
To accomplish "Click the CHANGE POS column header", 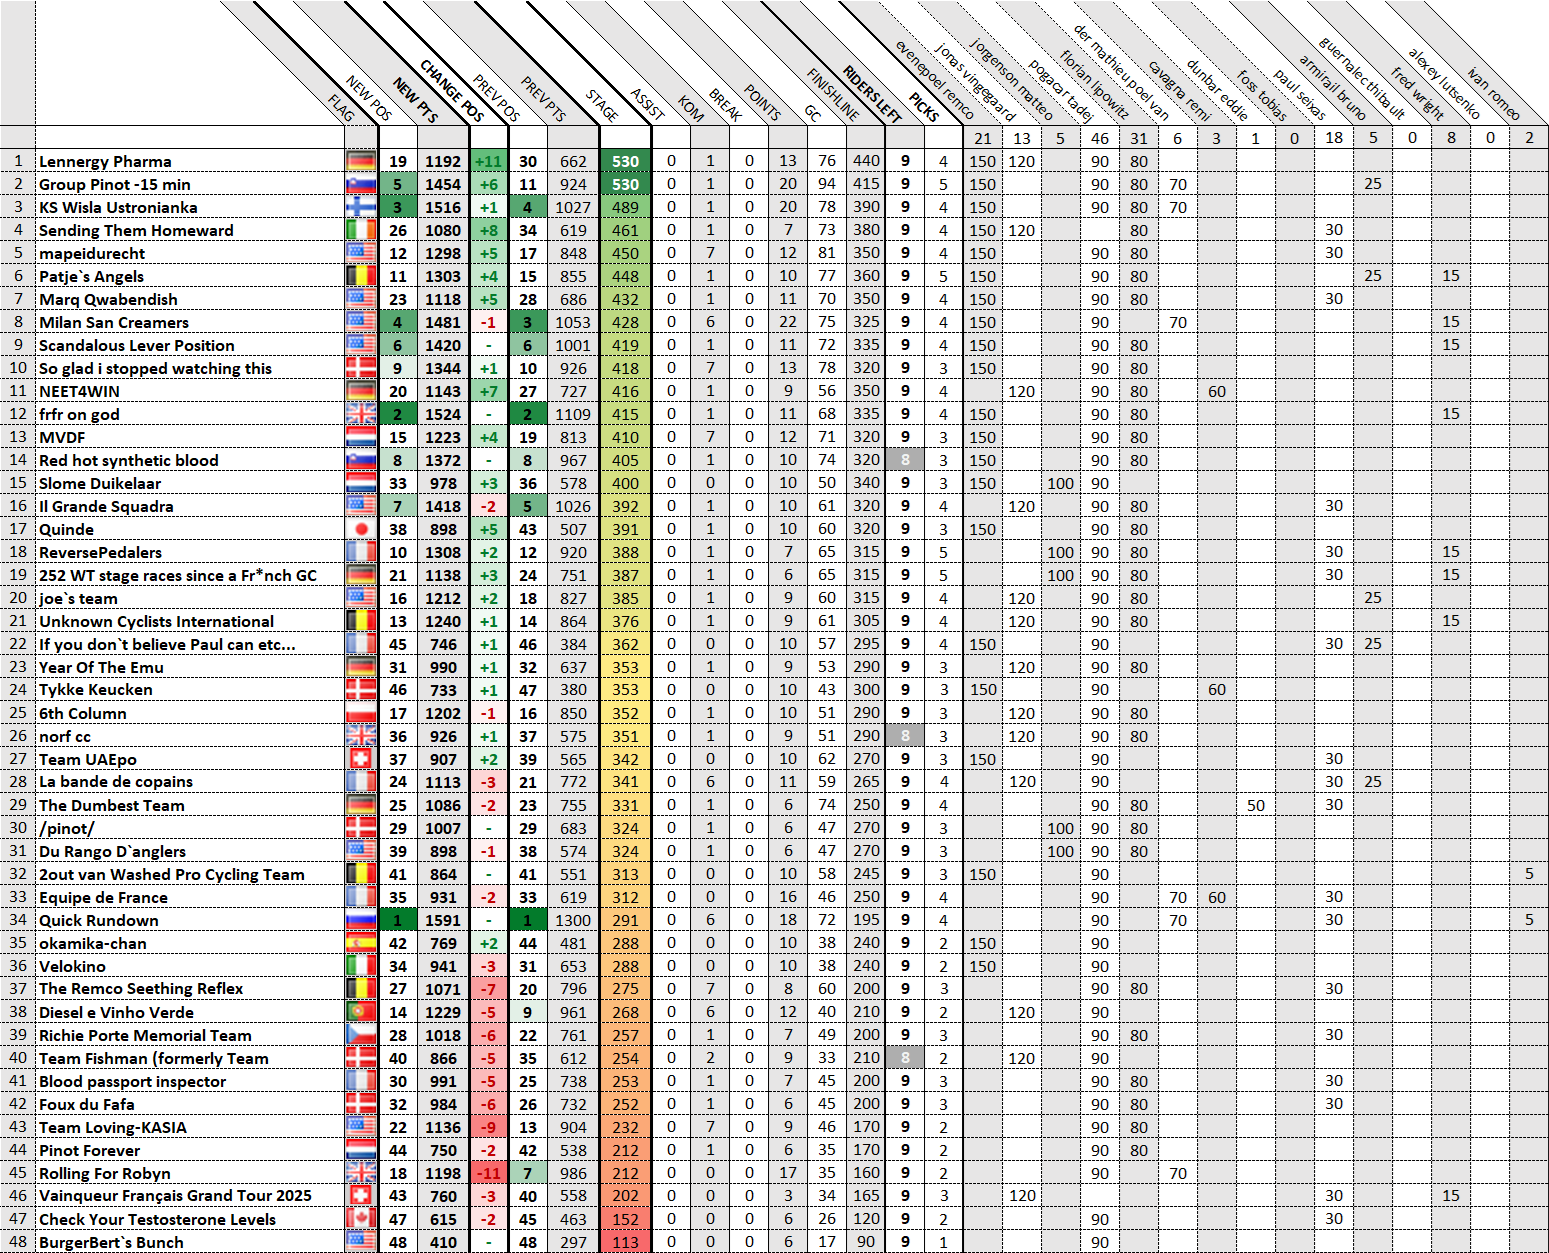I will 452,91.
